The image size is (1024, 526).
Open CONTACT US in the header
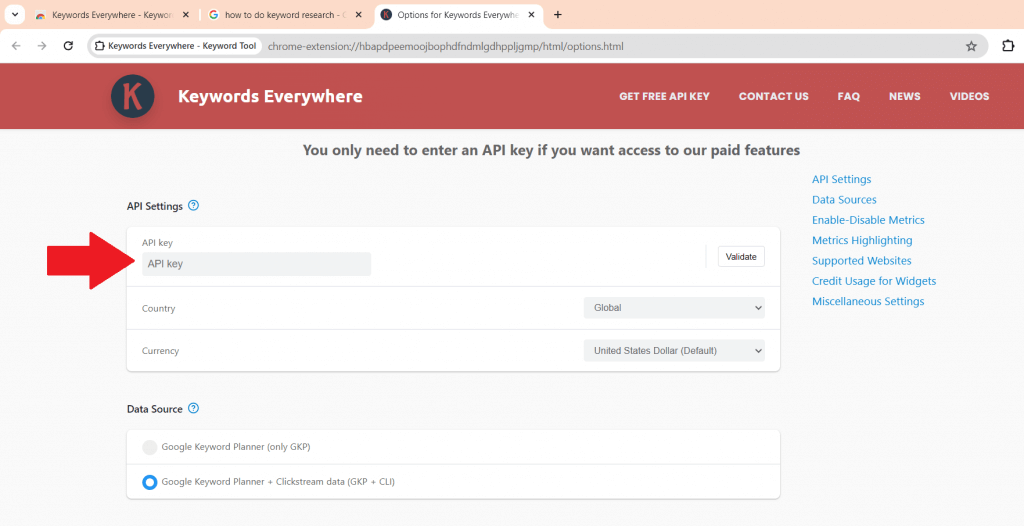[x=773, y=96]
